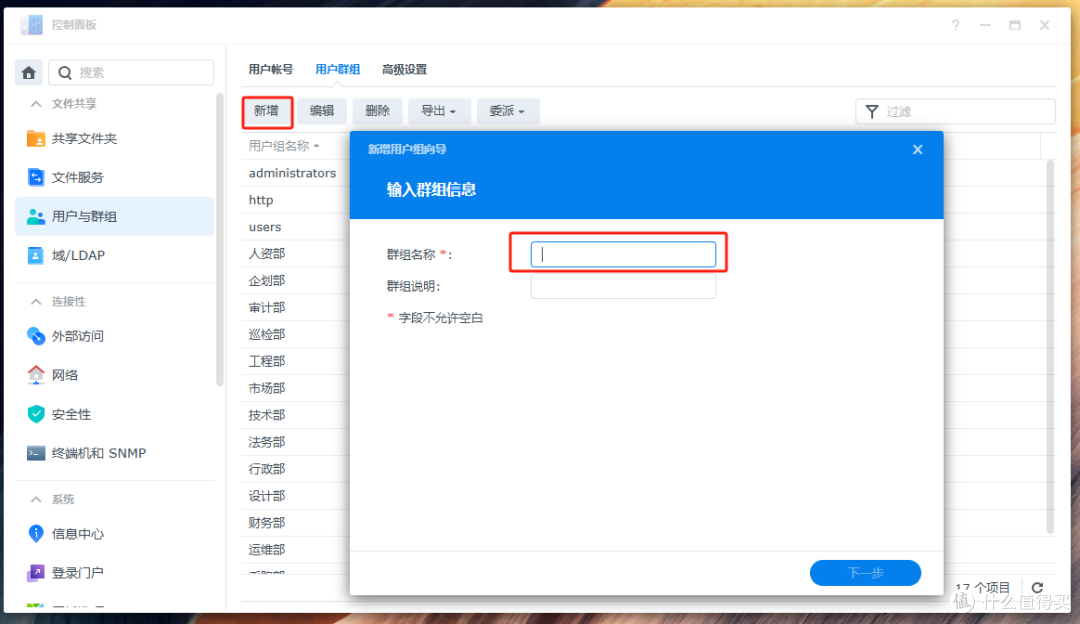Select the 法务部 group row
Viewport: 1080px width, 624px height.
(x=297, y=441)
